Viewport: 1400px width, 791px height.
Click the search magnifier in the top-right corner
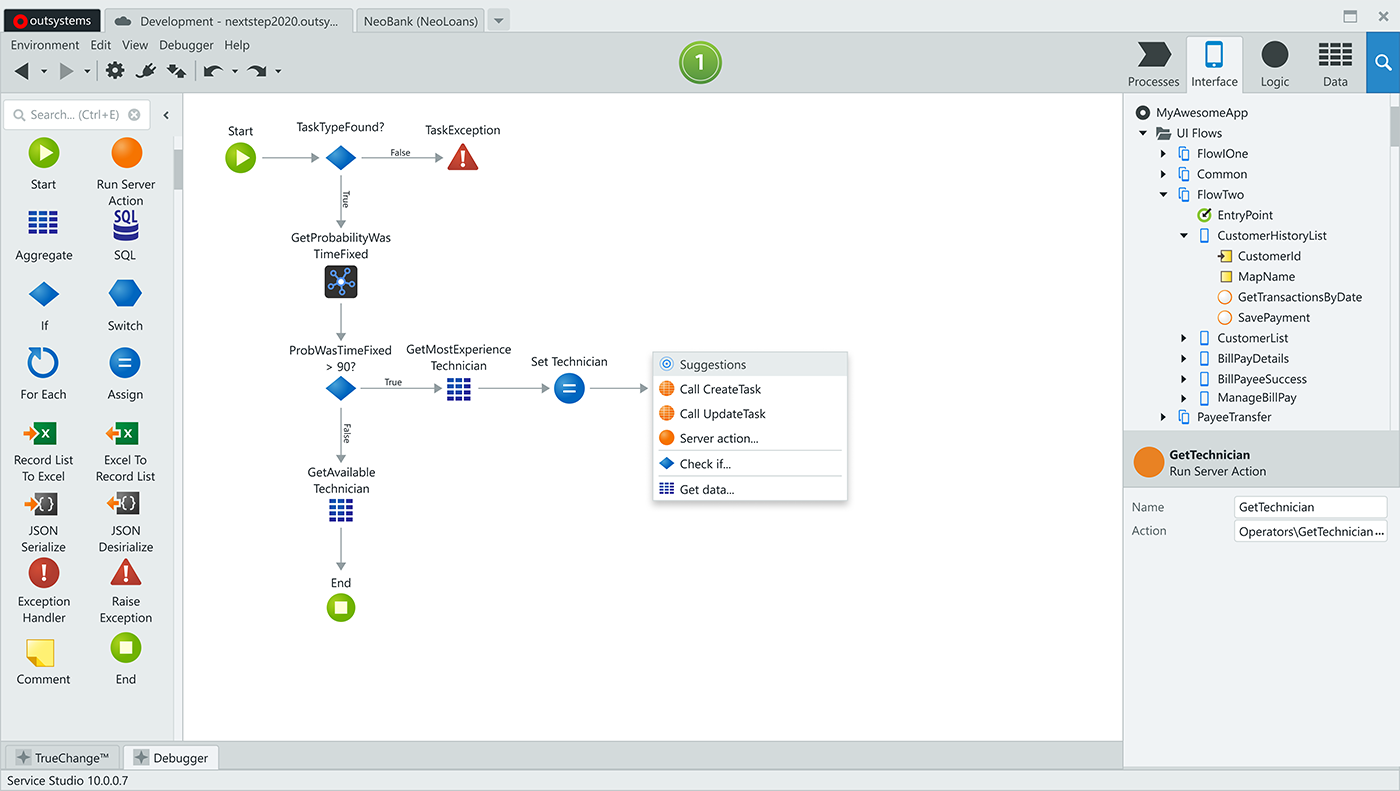coord(1383,62)
